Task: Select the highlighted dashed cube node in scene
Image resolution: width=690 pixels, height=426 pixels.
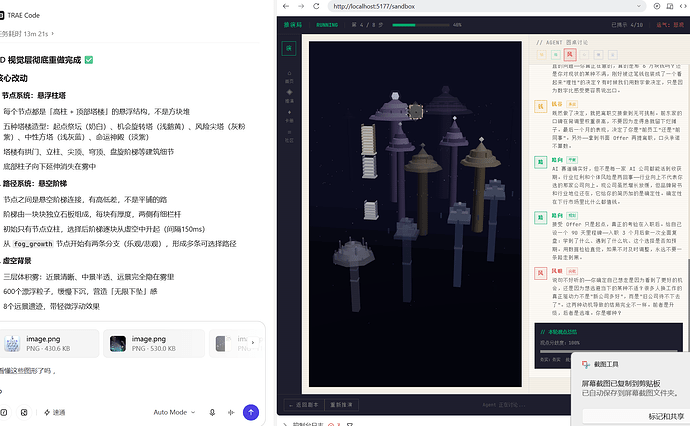Action: coord(415,111)
